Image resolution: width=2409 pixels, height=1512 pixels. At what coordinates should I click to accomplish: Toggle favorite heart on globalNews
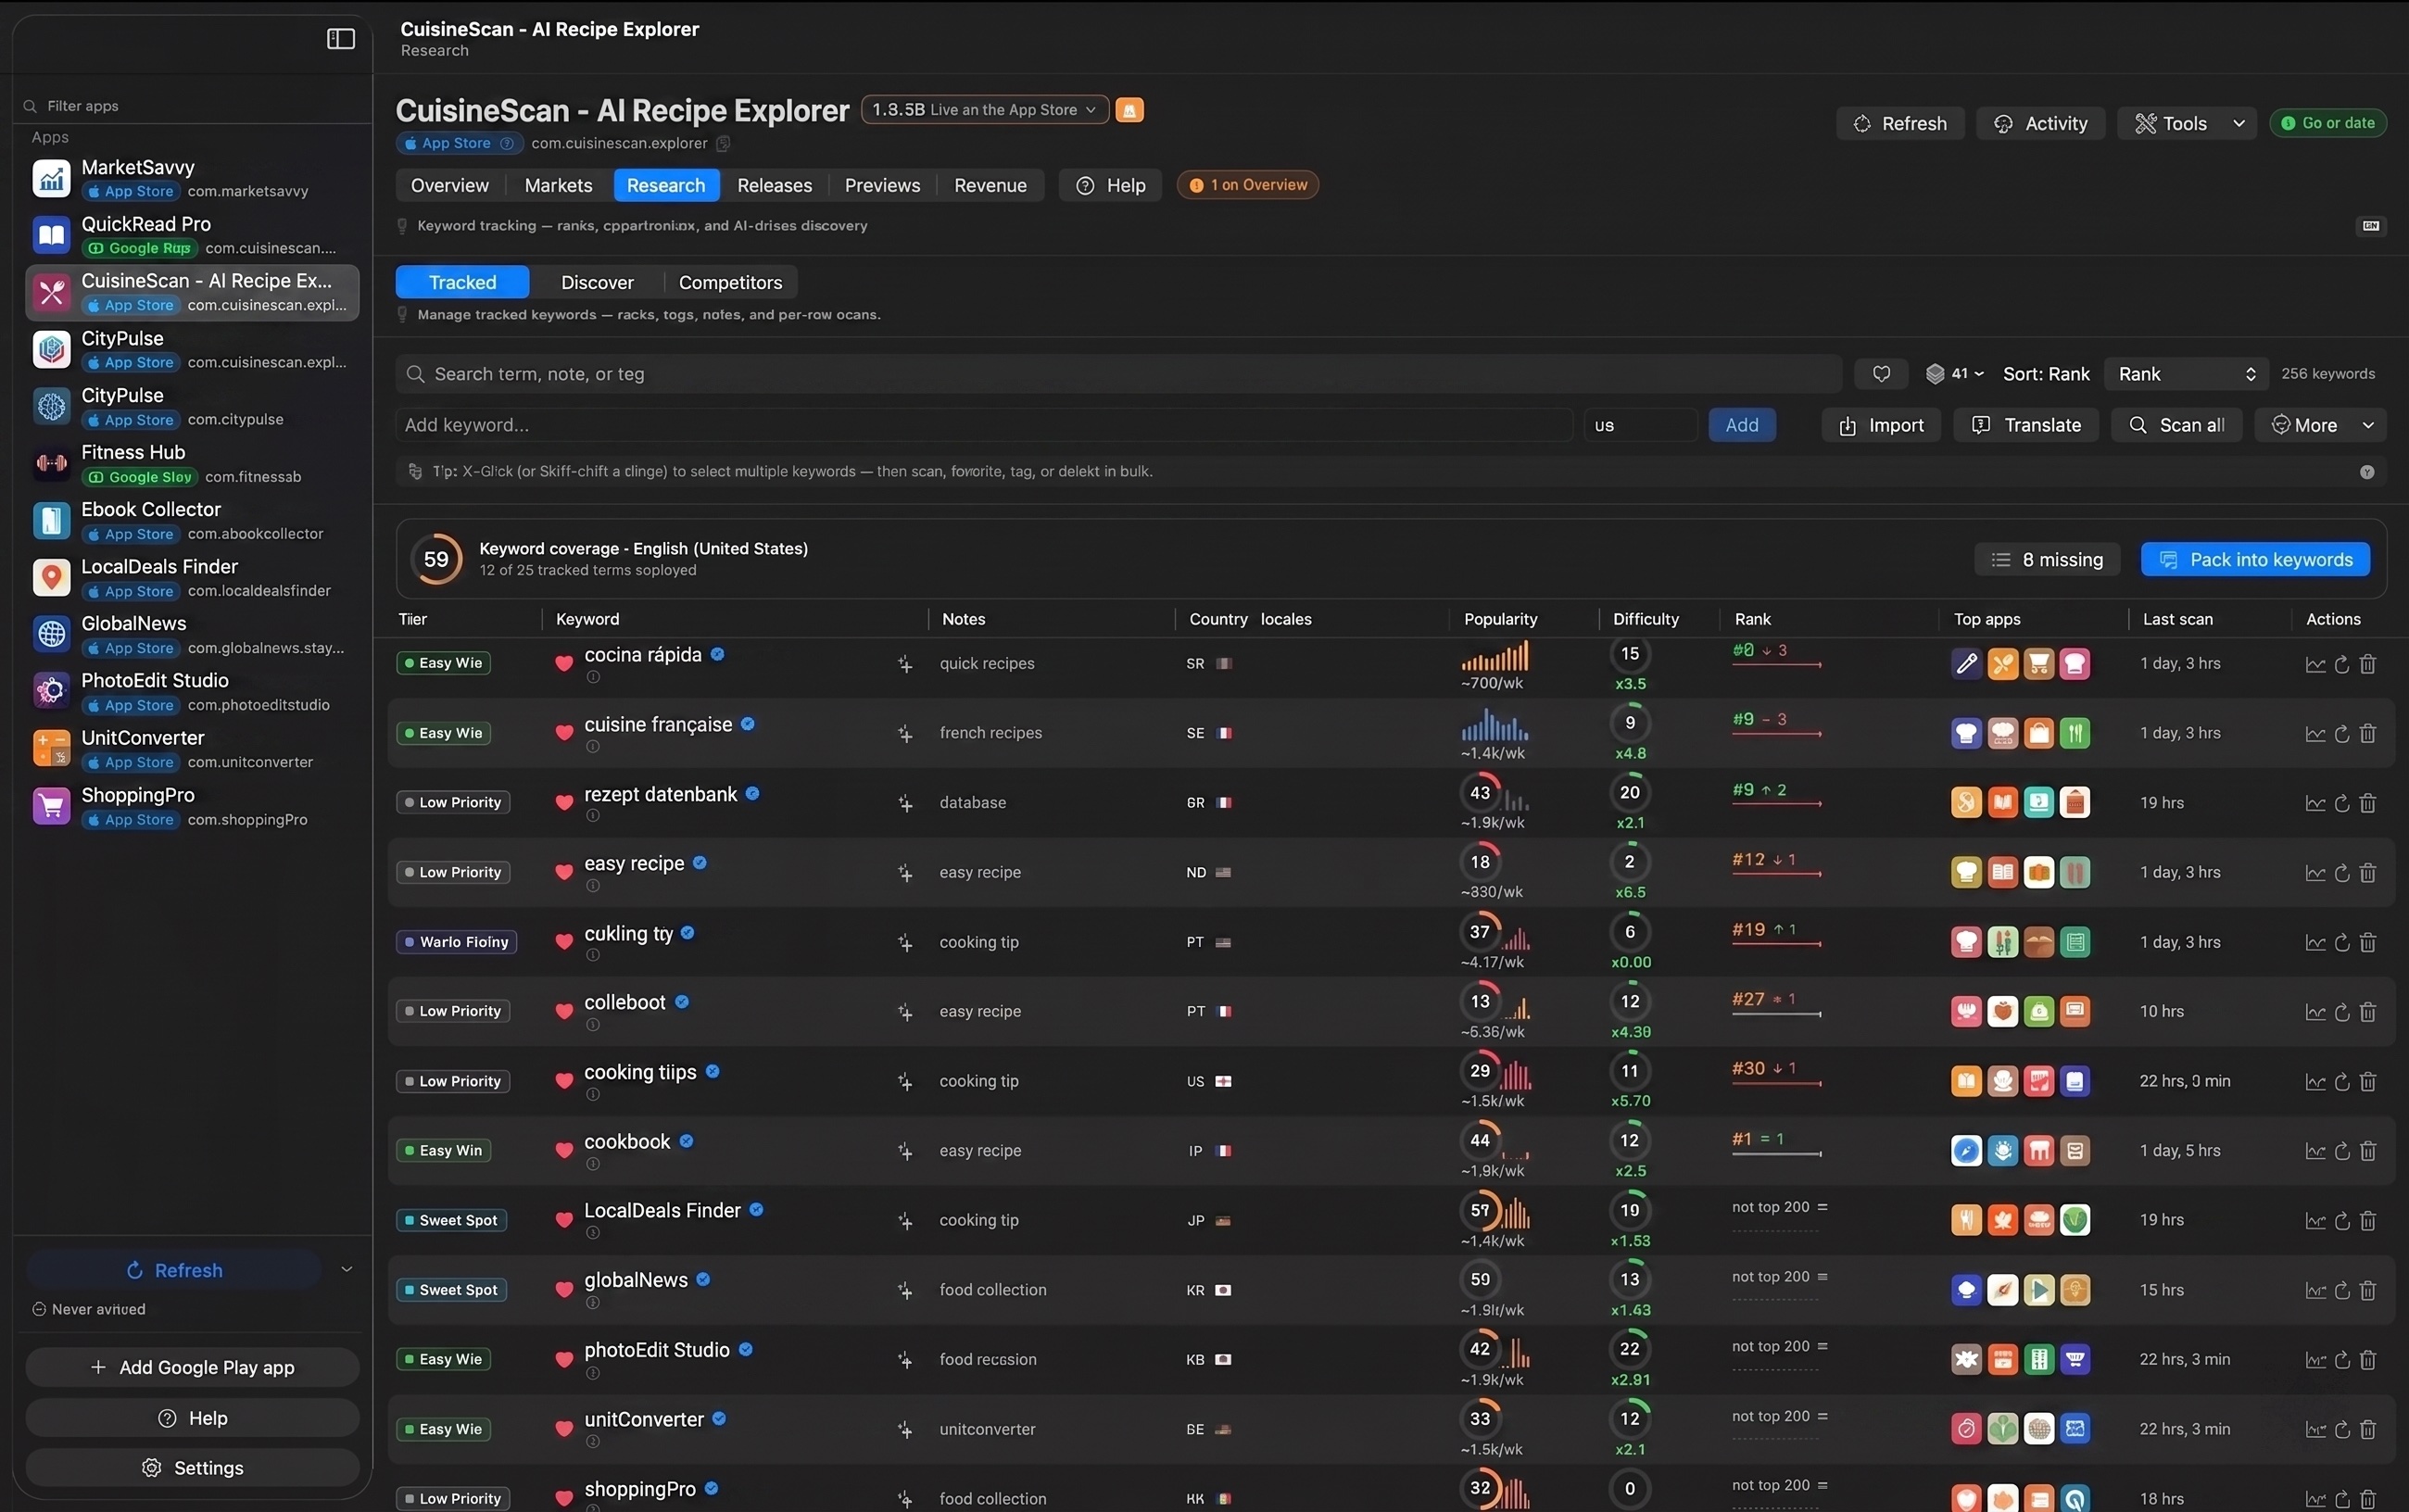(564, 1289)
